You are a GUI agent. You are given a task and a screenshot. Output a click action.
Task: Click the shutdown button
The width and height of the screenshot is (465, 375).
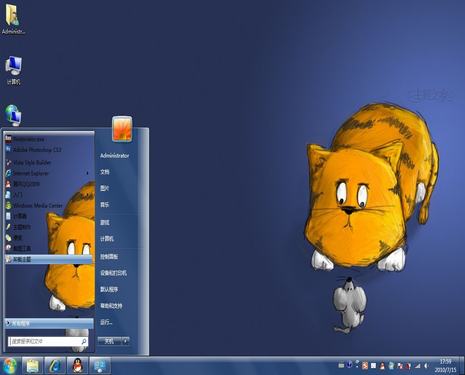(x=109, y=341)
